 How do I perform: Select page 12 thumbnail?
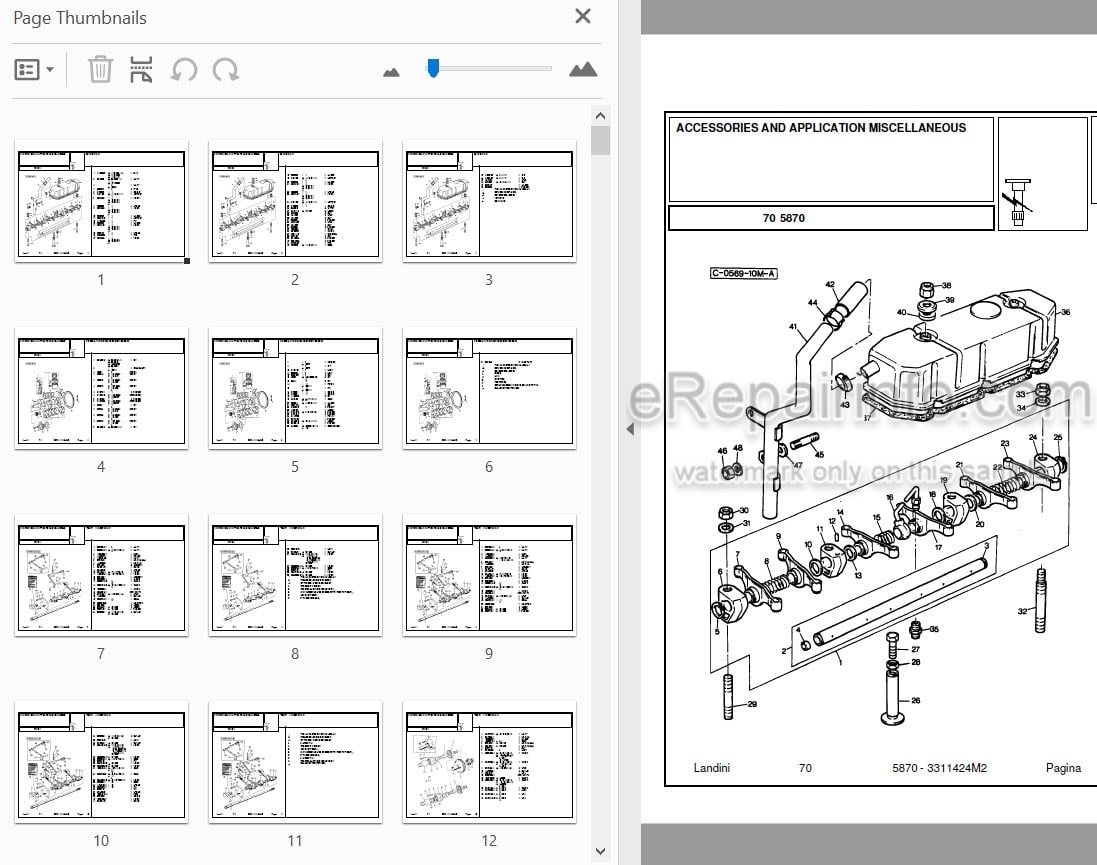click(489, 761)
